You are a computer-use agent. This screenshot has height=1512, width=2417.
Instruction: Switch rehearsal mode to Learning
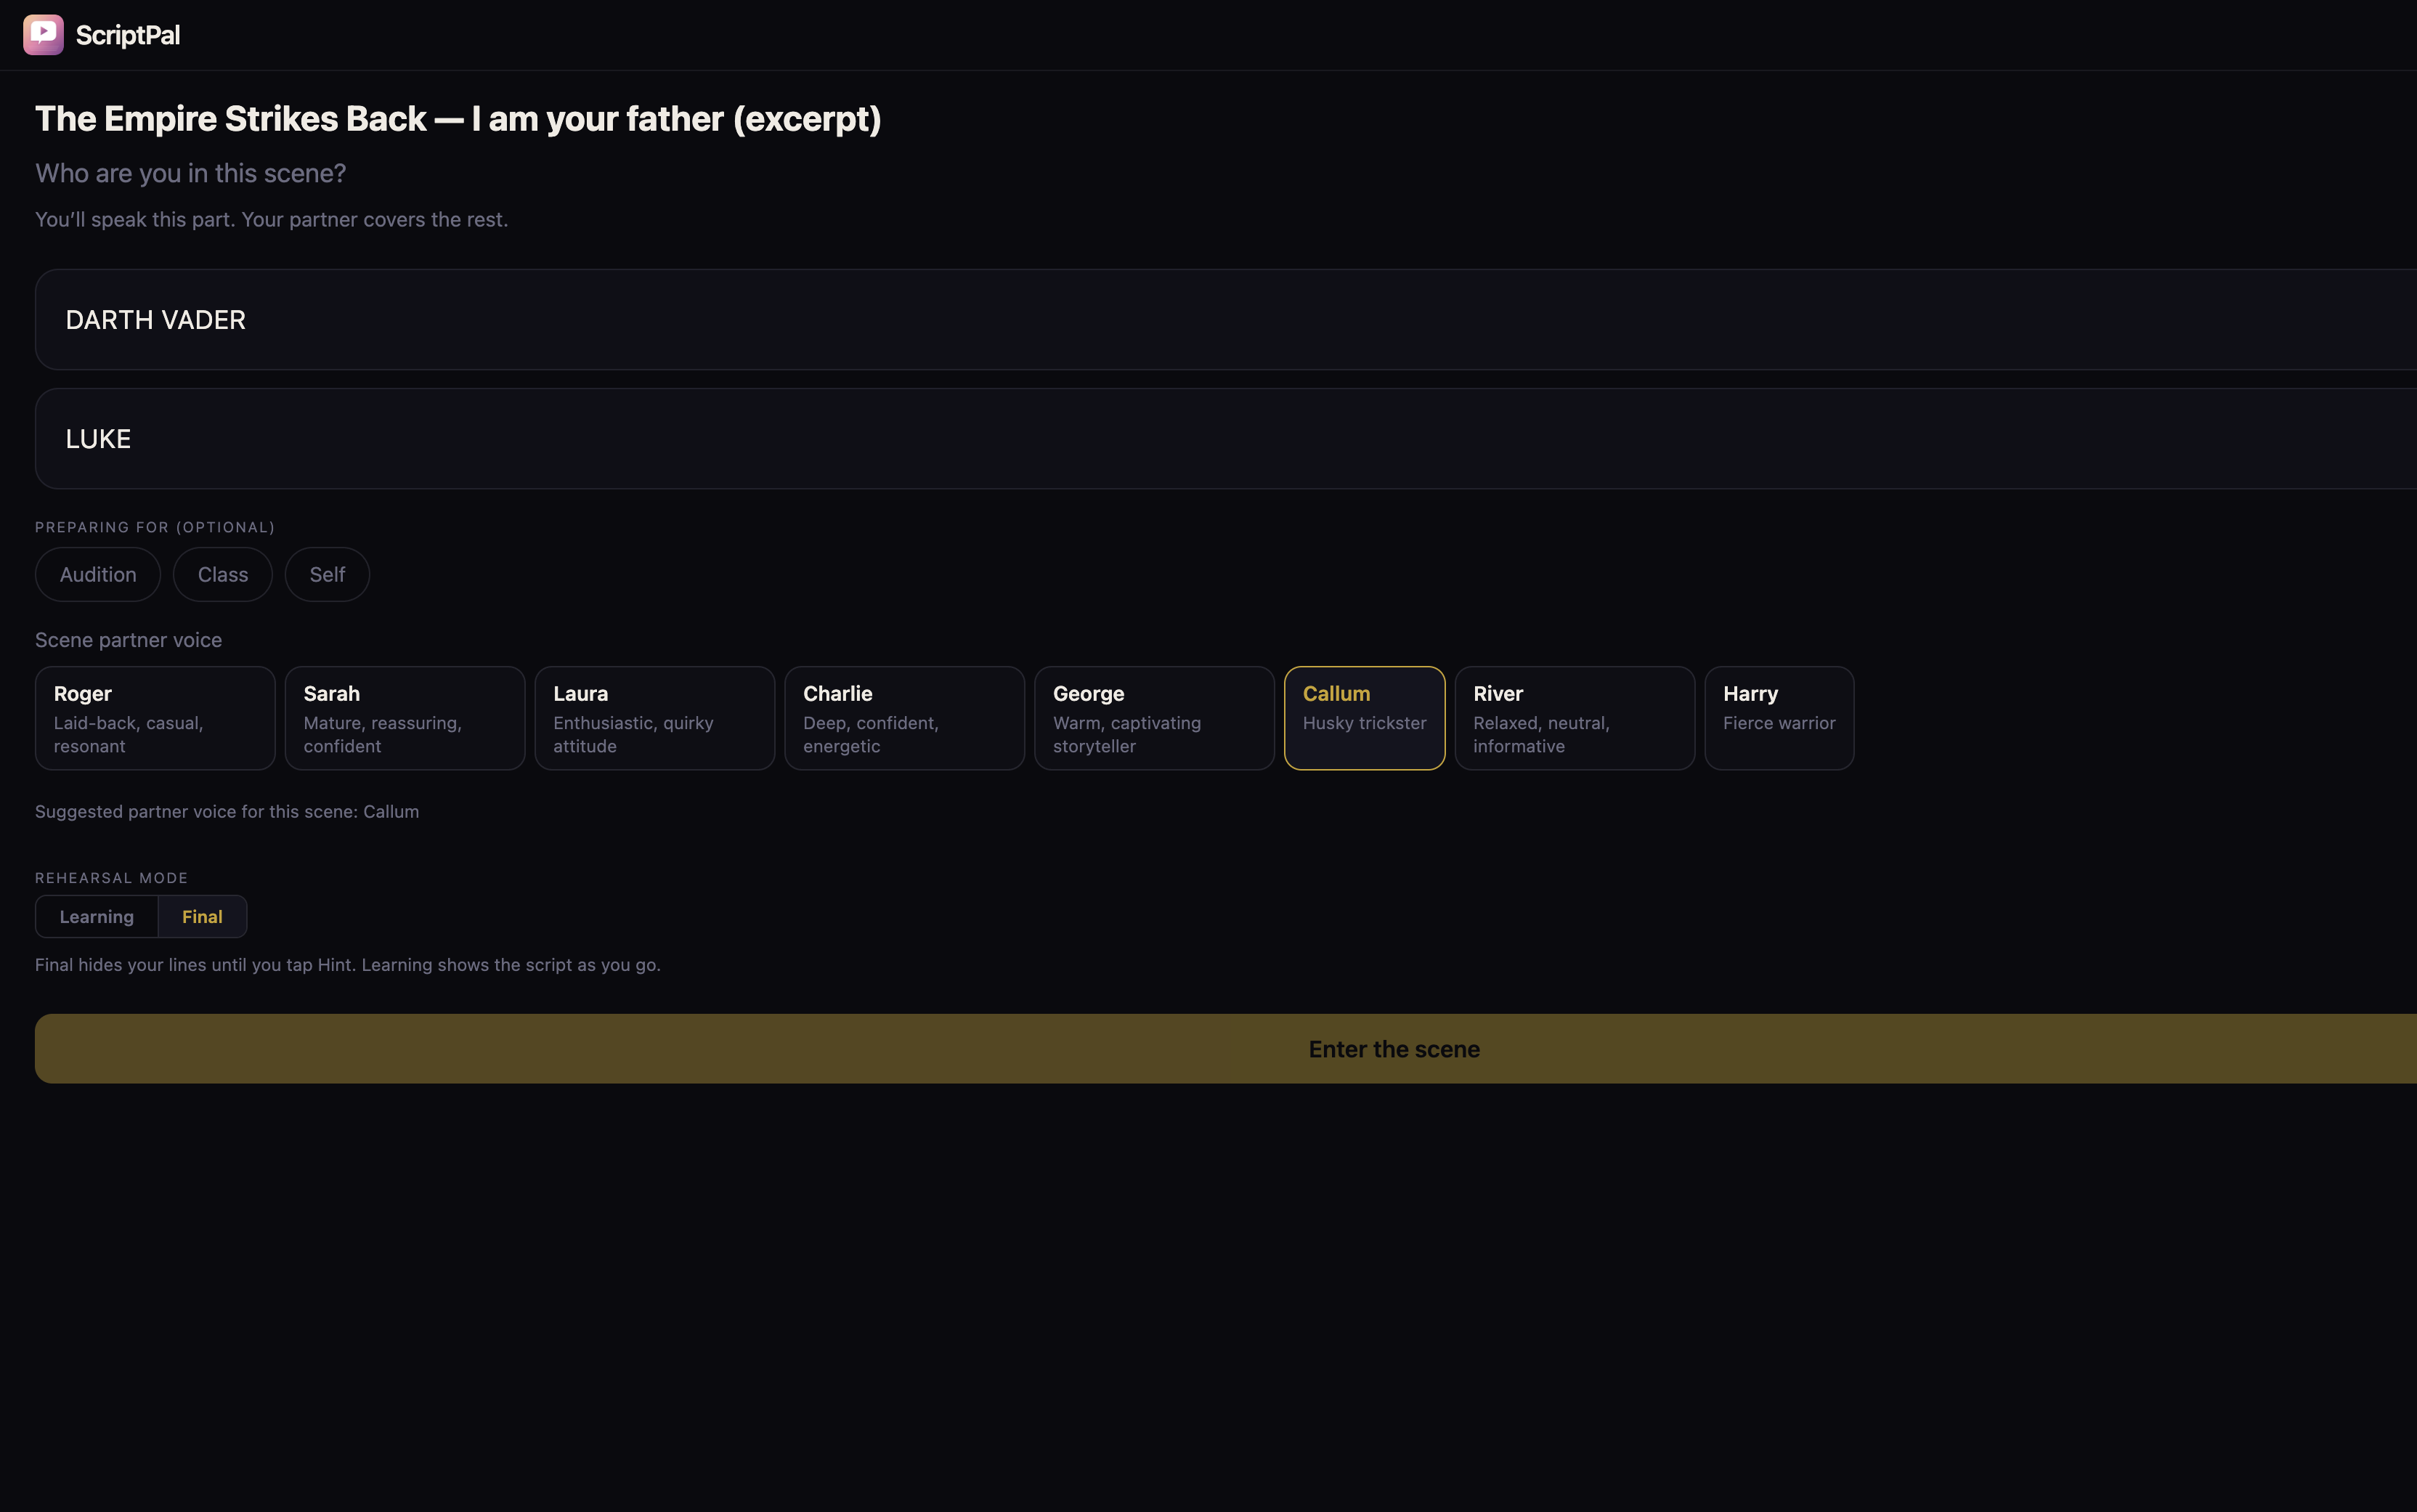point(97,917)
